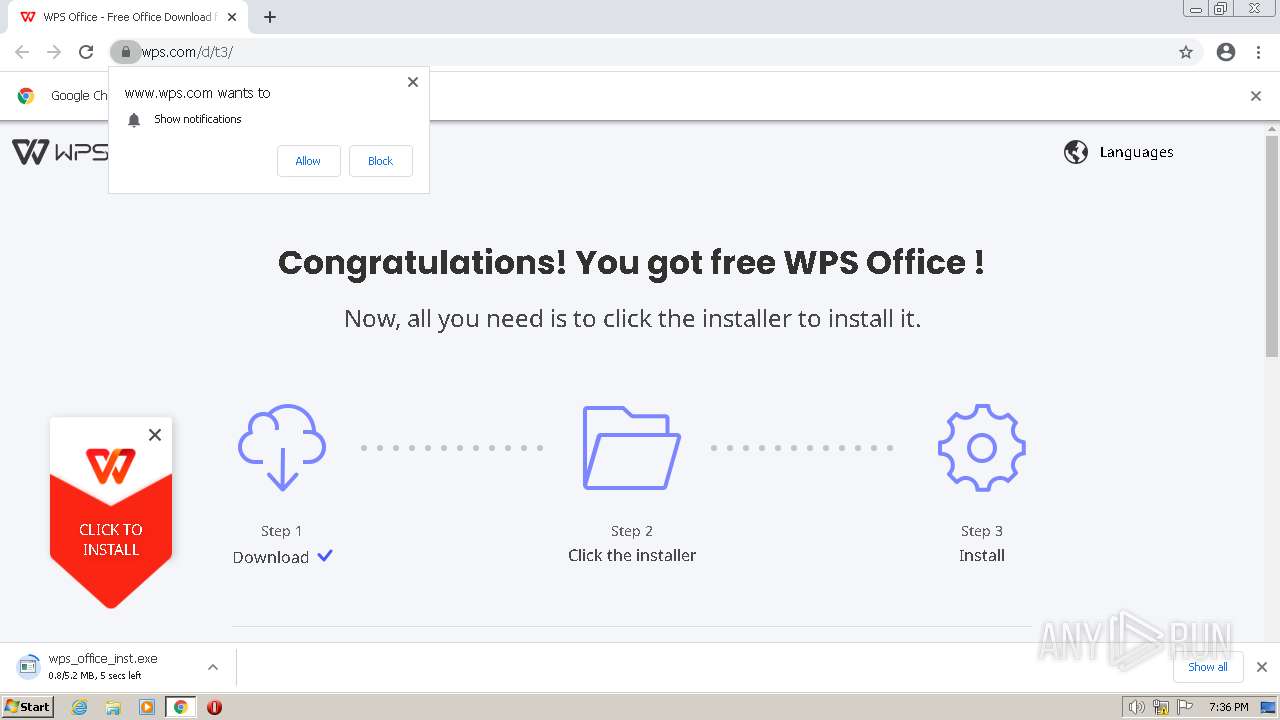Click the red stop-sign taskbar icon
This screenshot has height=720, width=1280.
[x=214, y=707]
